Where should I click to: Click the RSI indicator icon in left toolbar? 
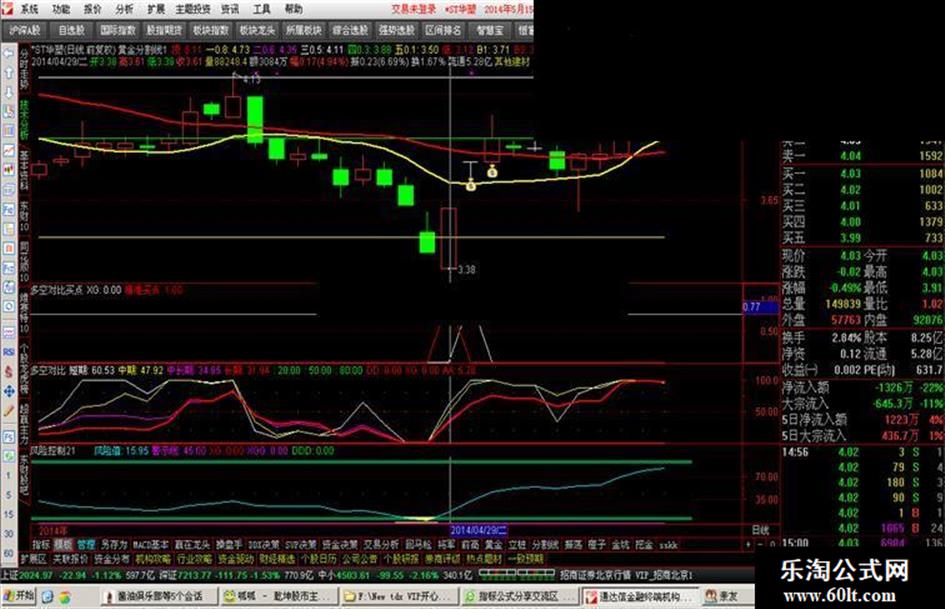[8, 352]
